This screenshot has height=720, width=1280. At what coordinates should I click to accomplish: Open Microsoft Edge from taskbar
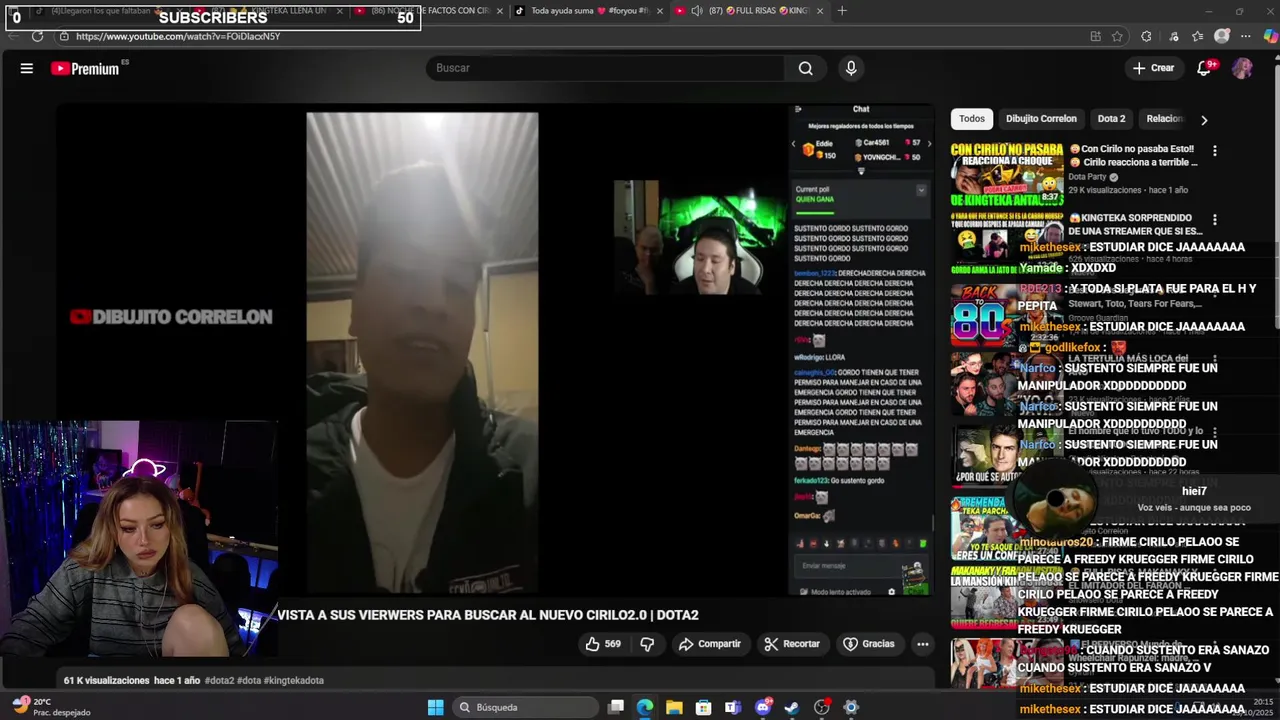point(645,707)
